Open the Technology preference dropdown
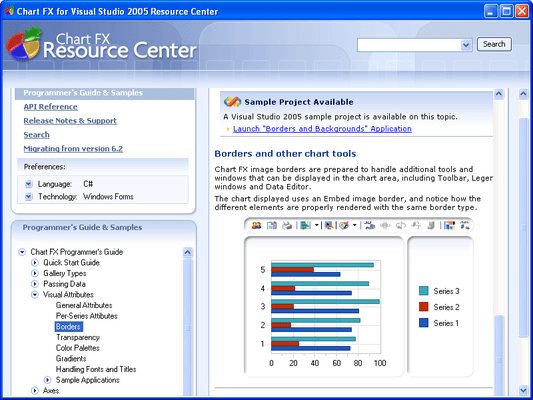The image size is (533, 400). (x=29, y=196)
